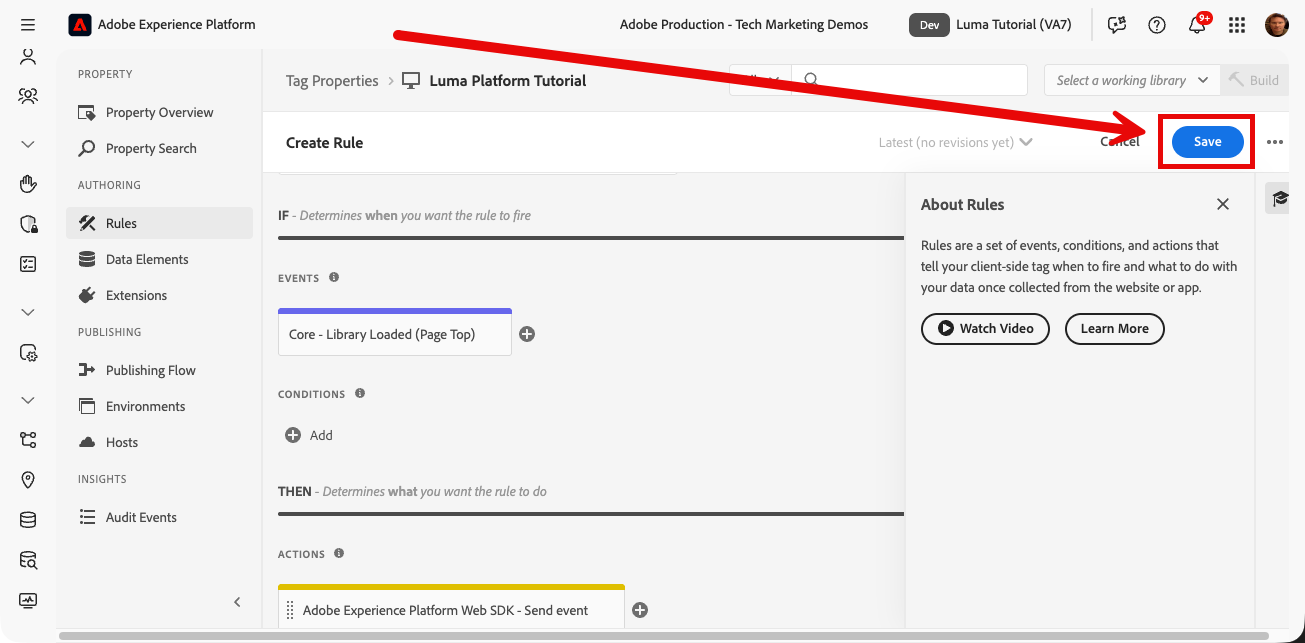The width and height of the screenshot is (1305, 643).
Task: Open Property Overview page
Action: (x=159, y=112)
